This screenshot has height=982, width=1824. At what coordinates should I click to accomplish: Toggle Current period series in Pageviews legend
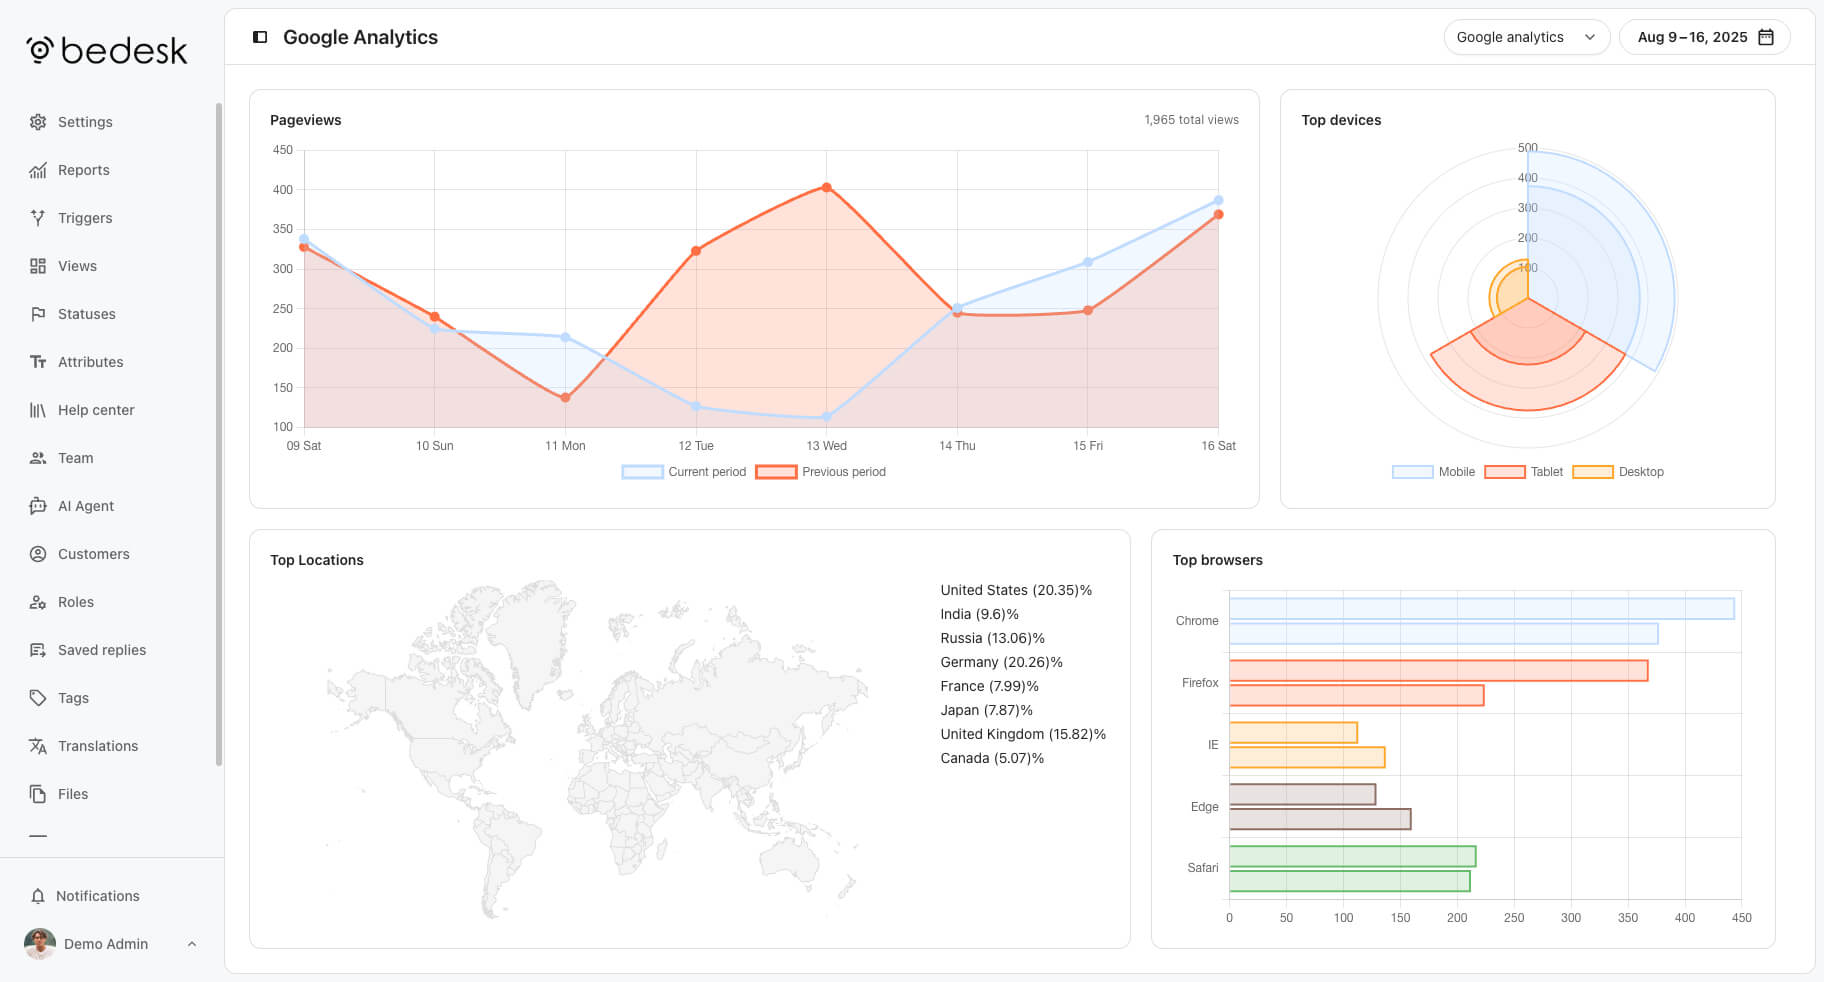(684, 472)
